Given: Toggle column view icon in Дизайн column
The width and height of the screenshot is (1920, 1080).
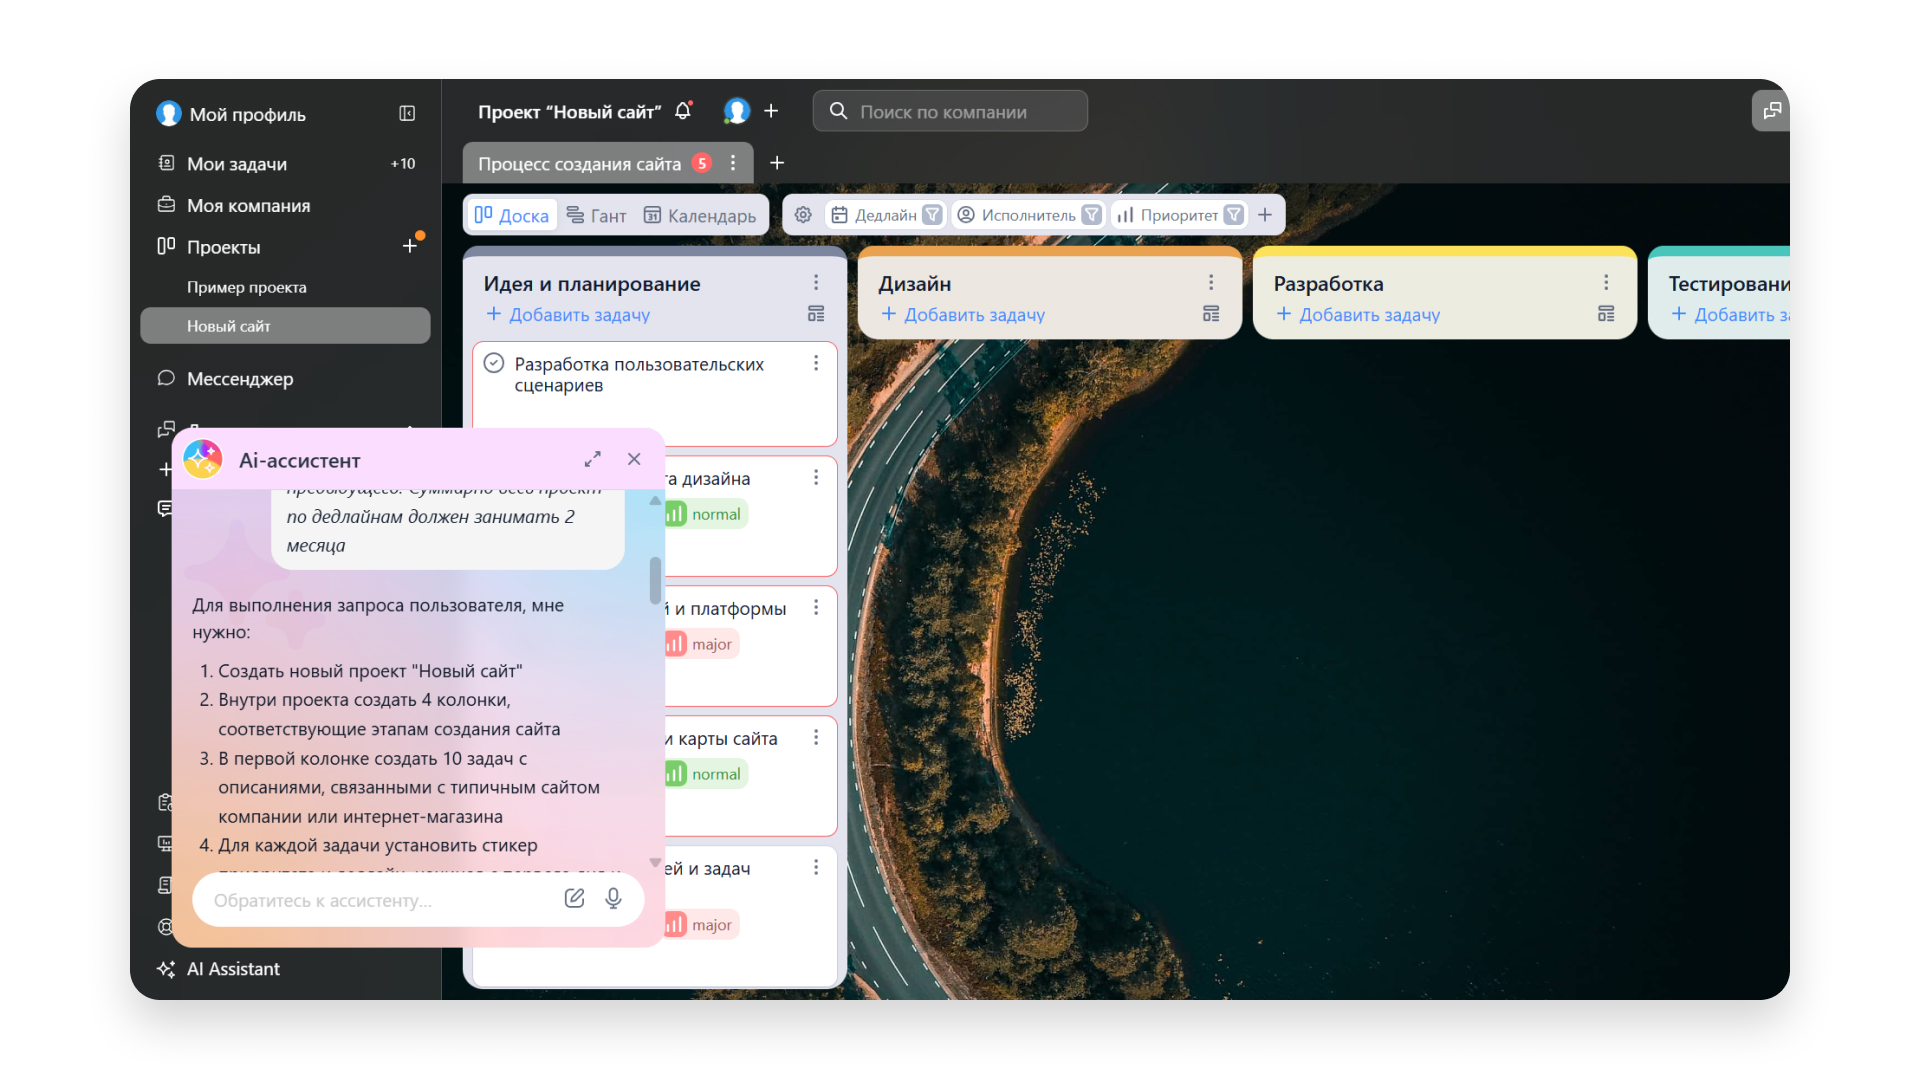Looking at the screenshot, I should click(x=1211, y=314).
